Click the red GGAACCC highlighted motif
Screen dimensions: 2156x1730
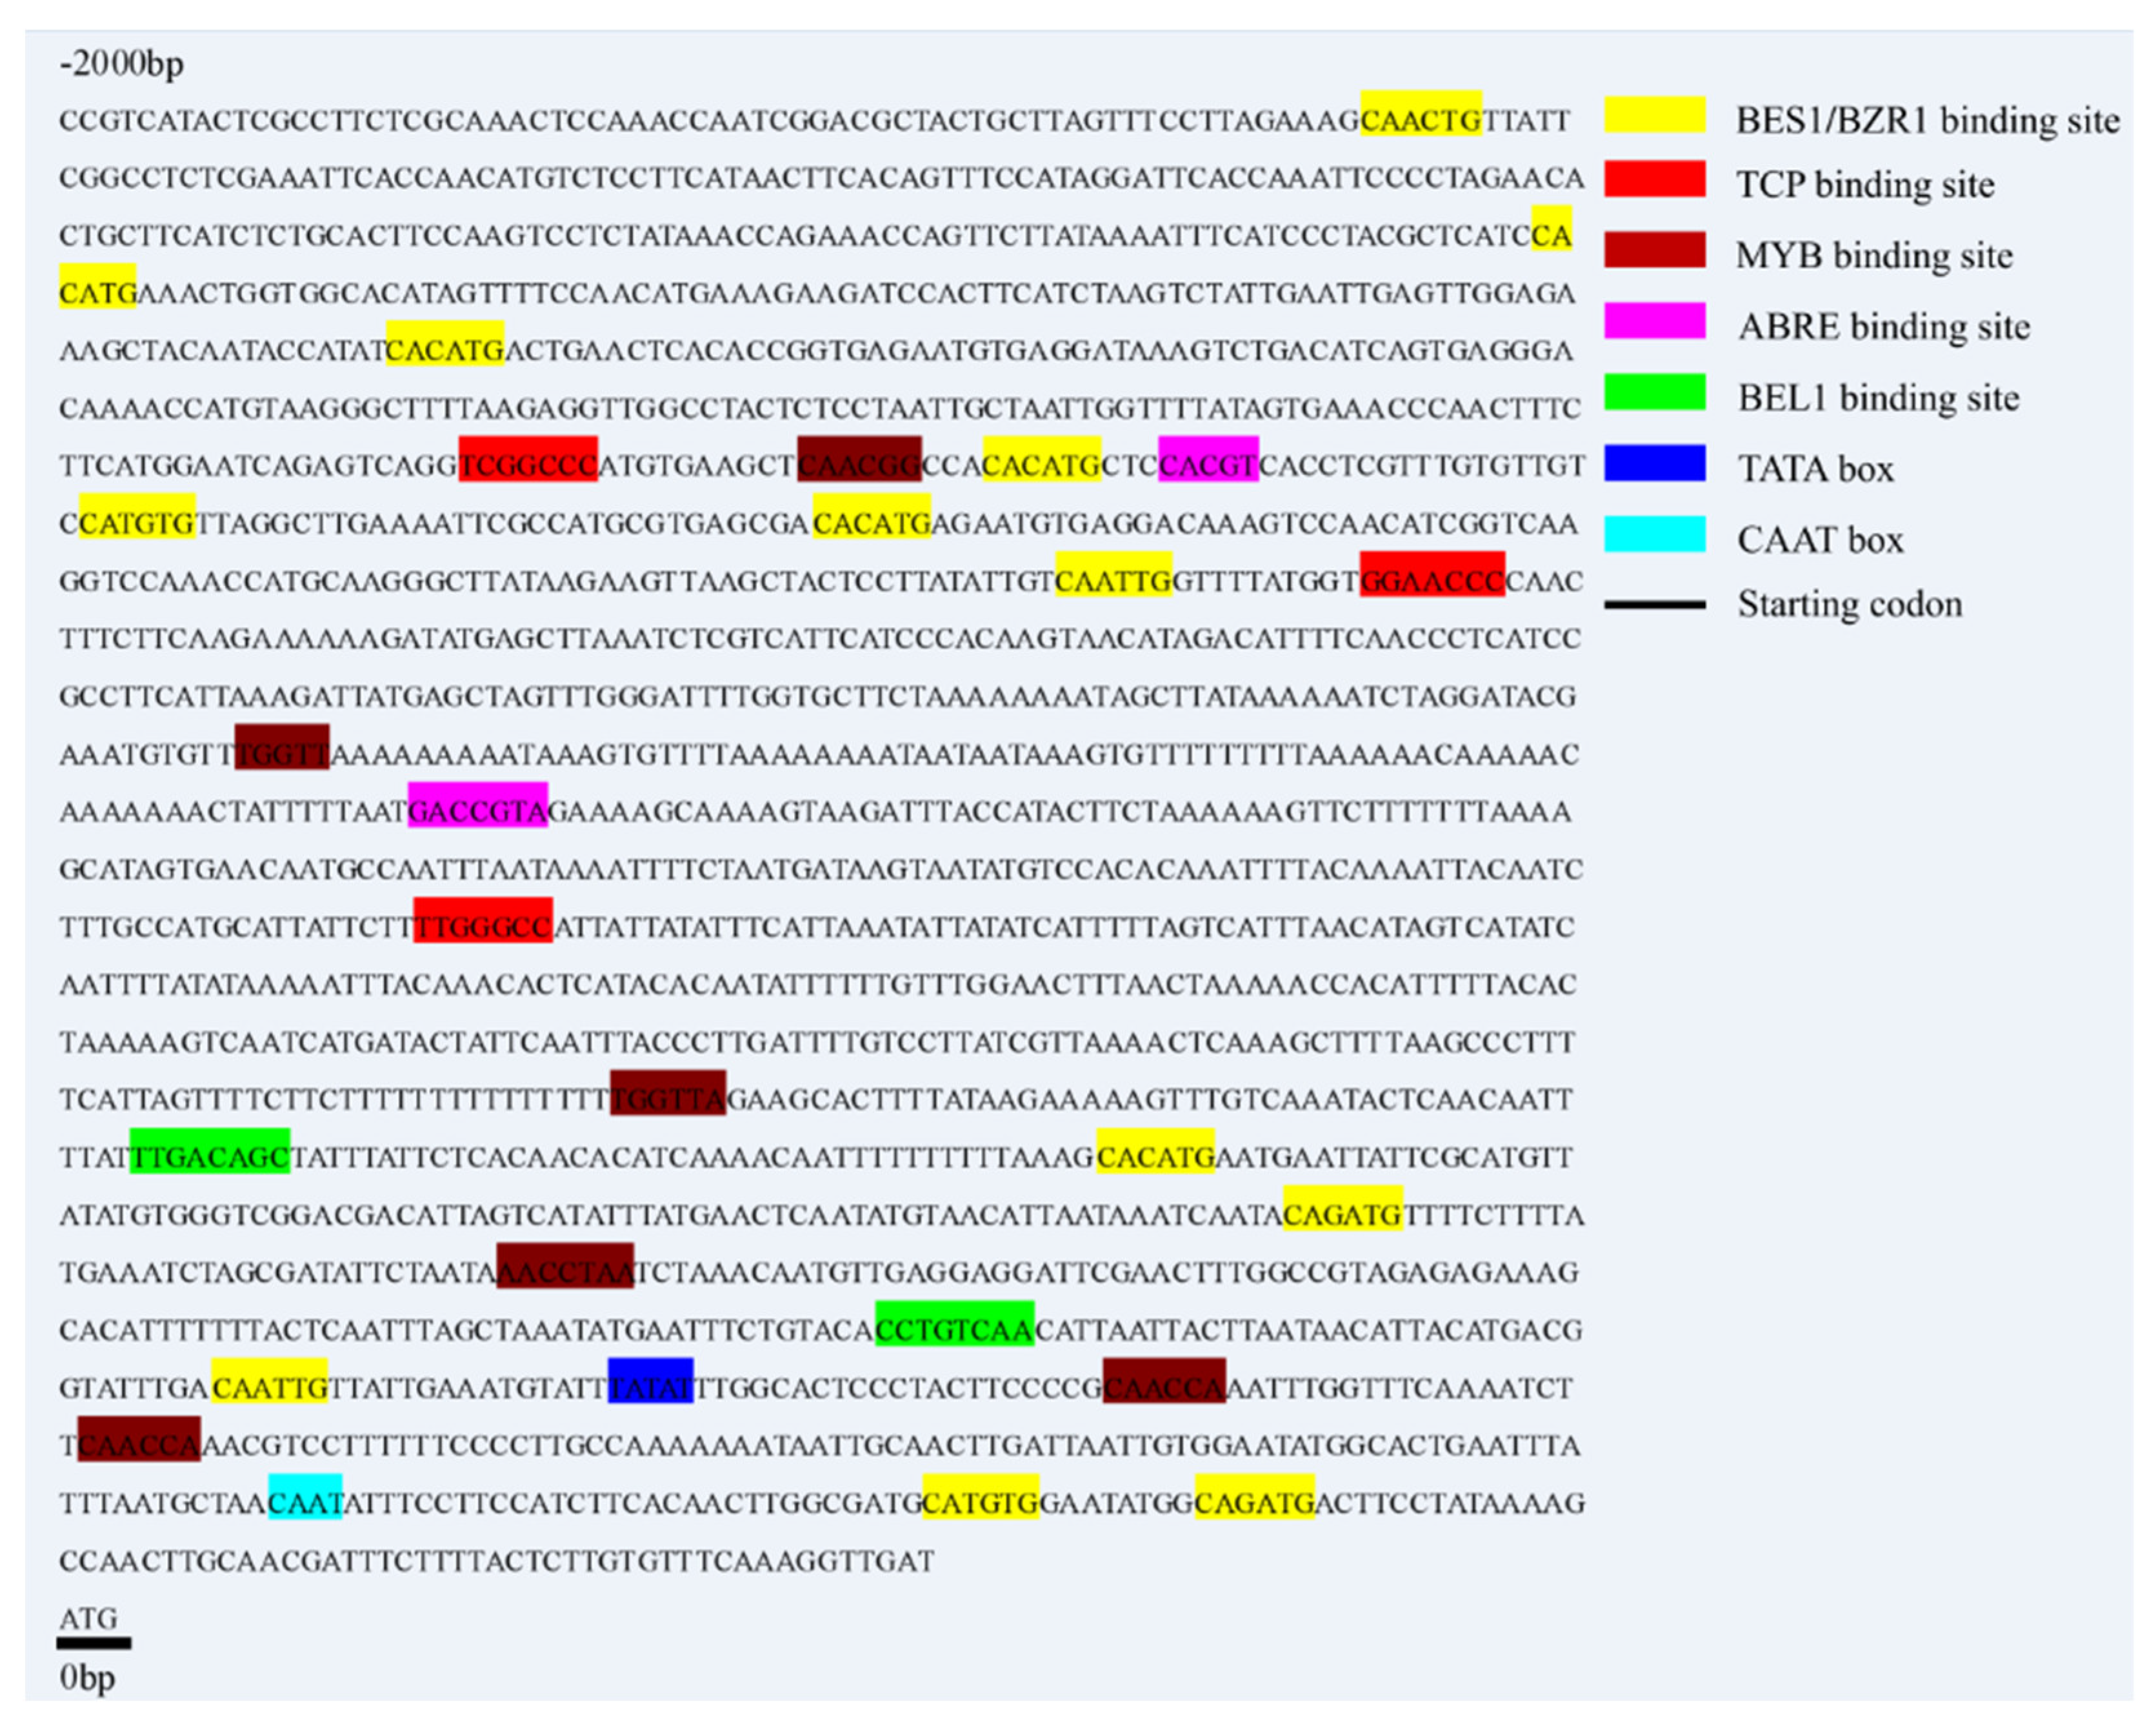click(1432, 574)
